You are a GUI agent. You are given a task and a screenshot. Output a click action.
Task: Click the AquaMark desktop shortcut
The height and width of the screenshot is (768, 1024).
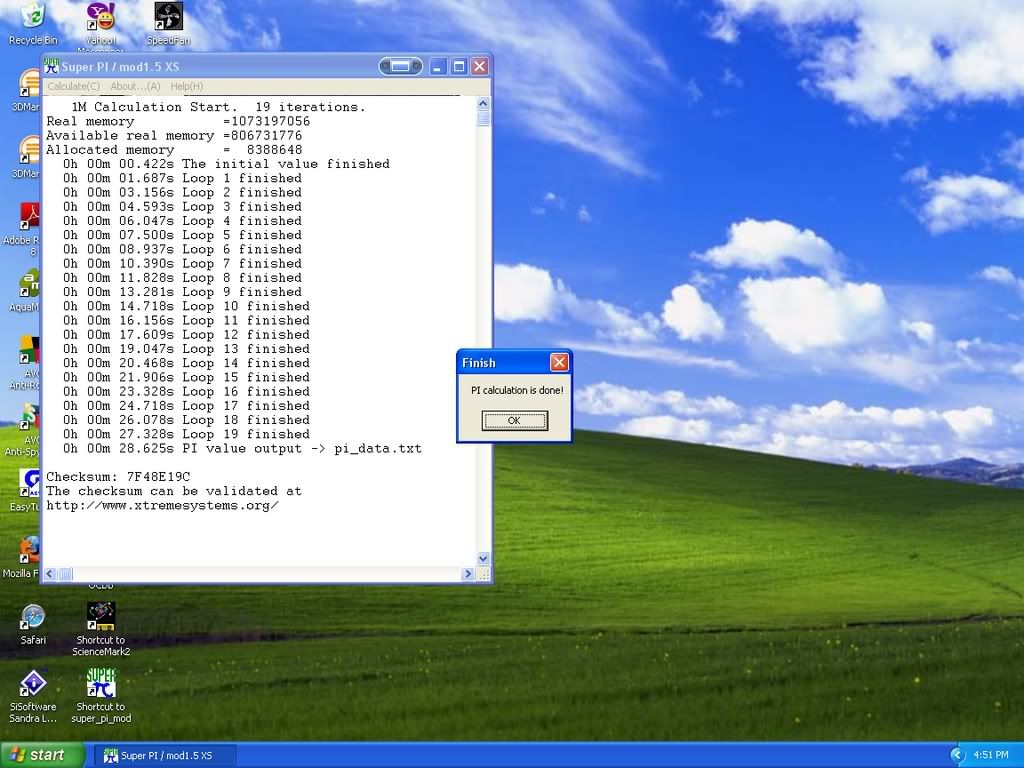(27, 290)
